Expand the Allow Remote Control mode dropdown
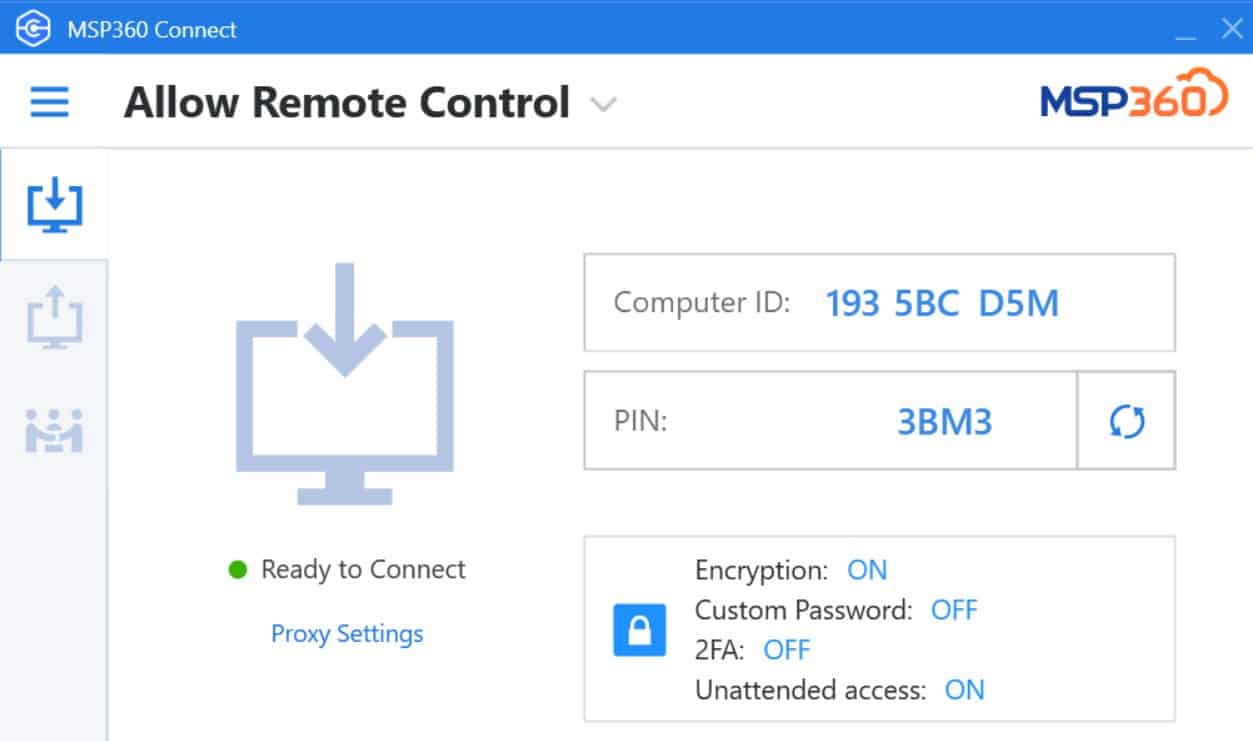Viewport: 1253px width, 741px height. pos(603,103)
